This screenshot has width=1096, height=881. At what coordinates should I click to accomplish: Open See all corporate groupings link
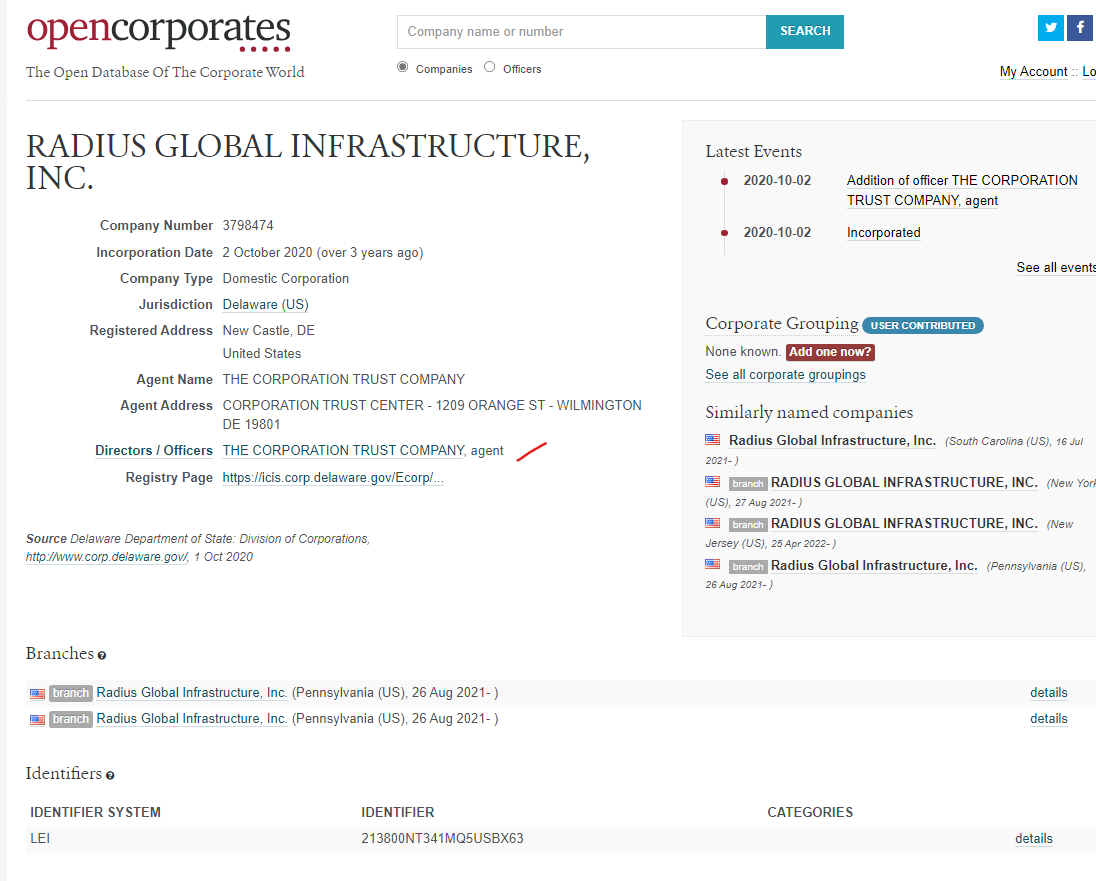click(x=785, y=375)
